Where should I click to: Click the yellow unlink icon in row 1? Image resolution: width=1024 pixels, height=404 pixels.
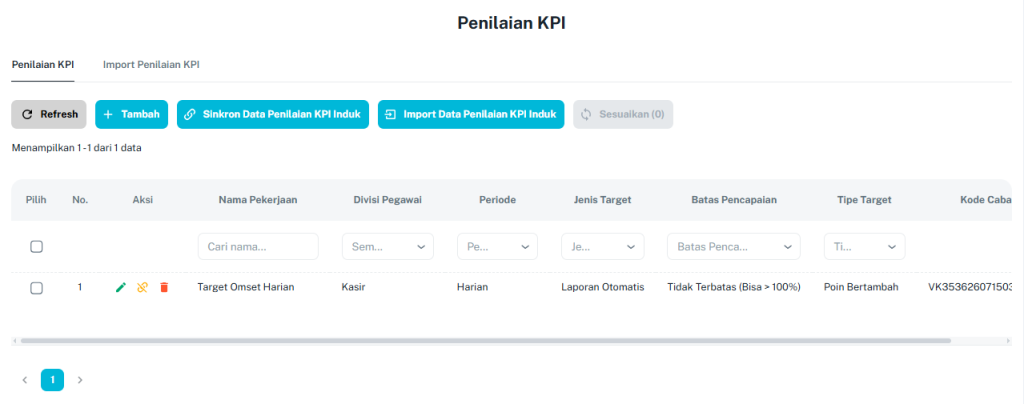pyautogui.click(x=142, y=287)
